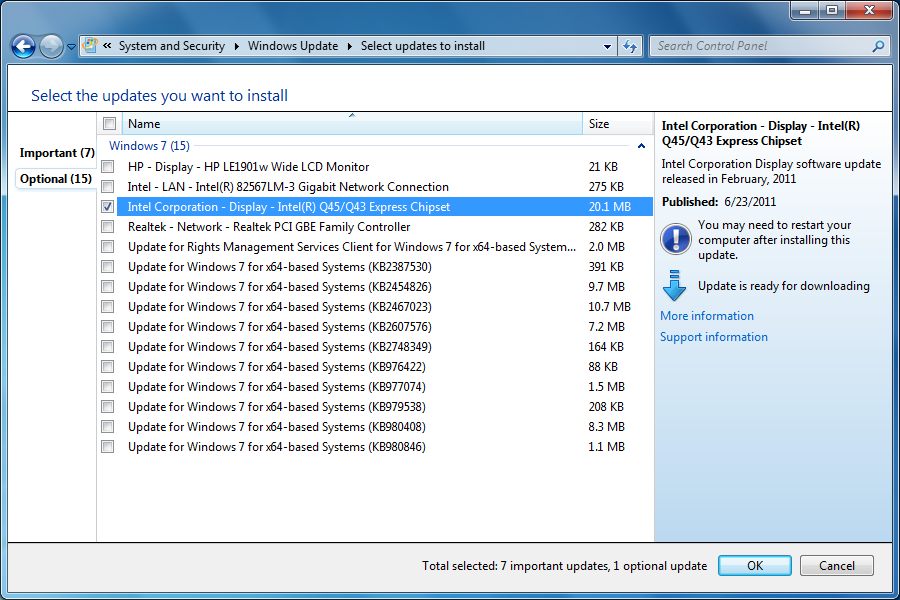Image resolution: width=900 pixels, height=600 pixels.
Task: Expand the address bar history dropdown
Action: click(607, 47)
